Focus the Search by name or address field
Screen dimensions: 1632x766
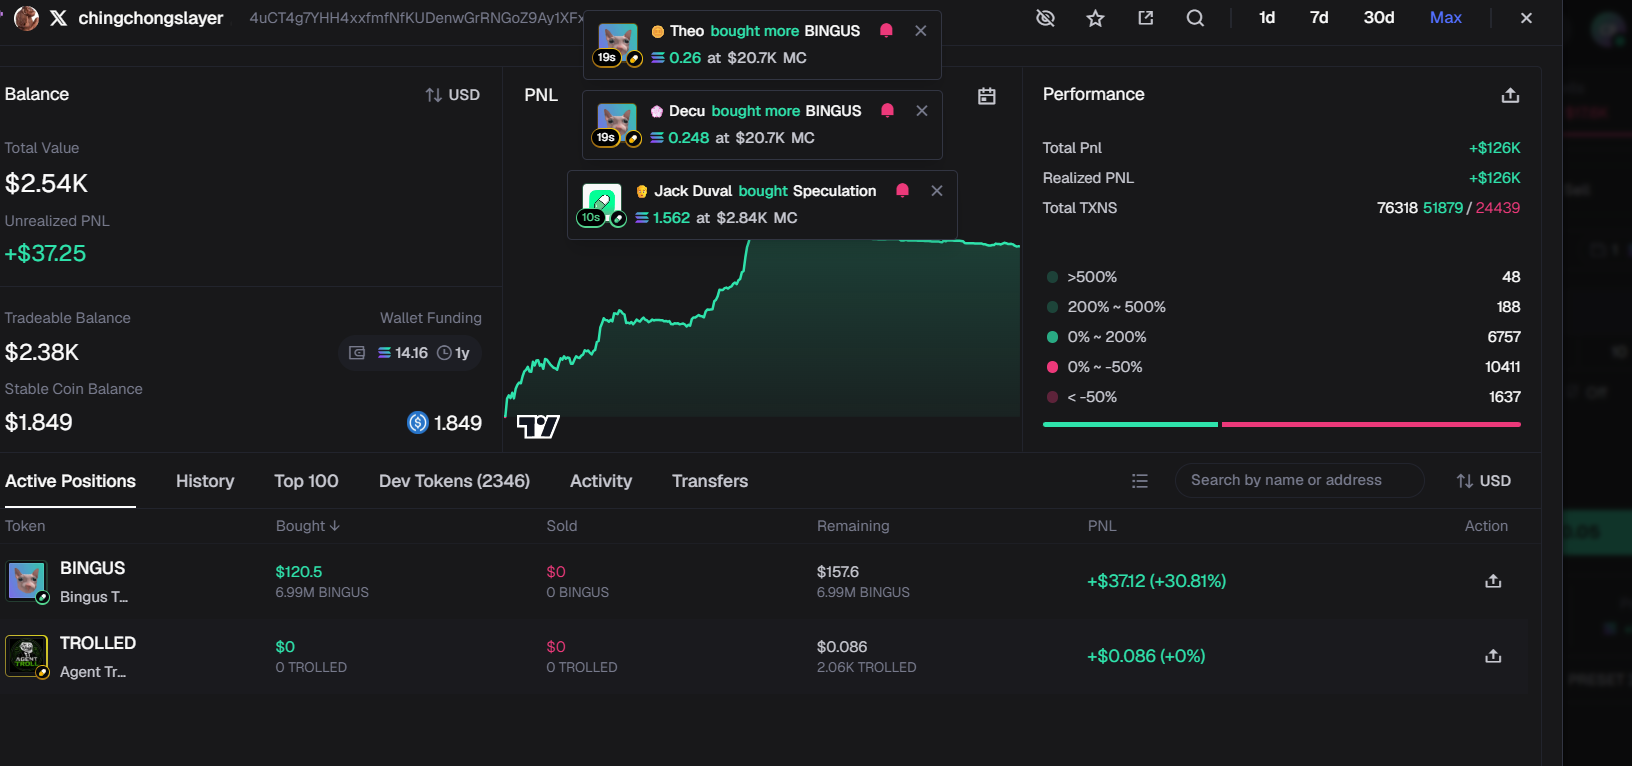tap(1299, 480)
